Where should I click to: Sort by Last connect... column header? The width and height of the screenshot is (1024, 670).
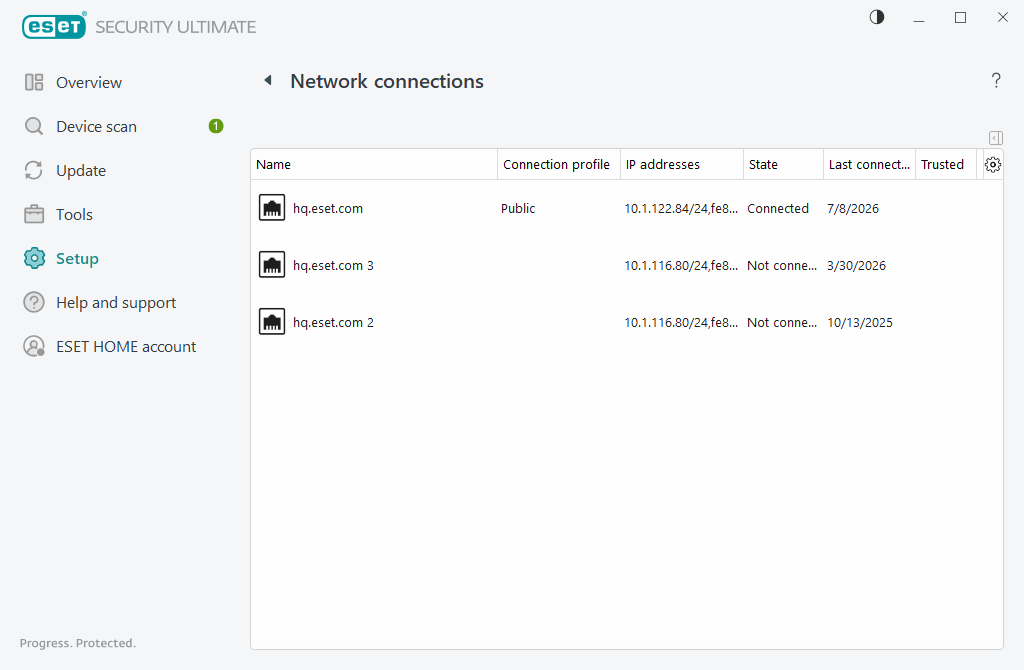tap(869, 165)
